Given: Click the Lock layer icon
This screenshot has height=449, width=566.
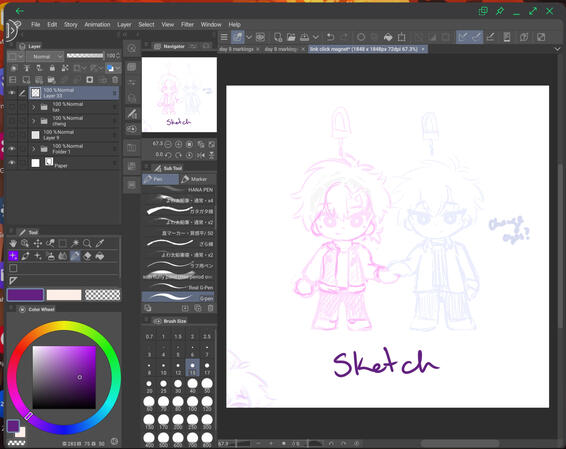Looking at the screenshot, I should [x=52, y=68].
